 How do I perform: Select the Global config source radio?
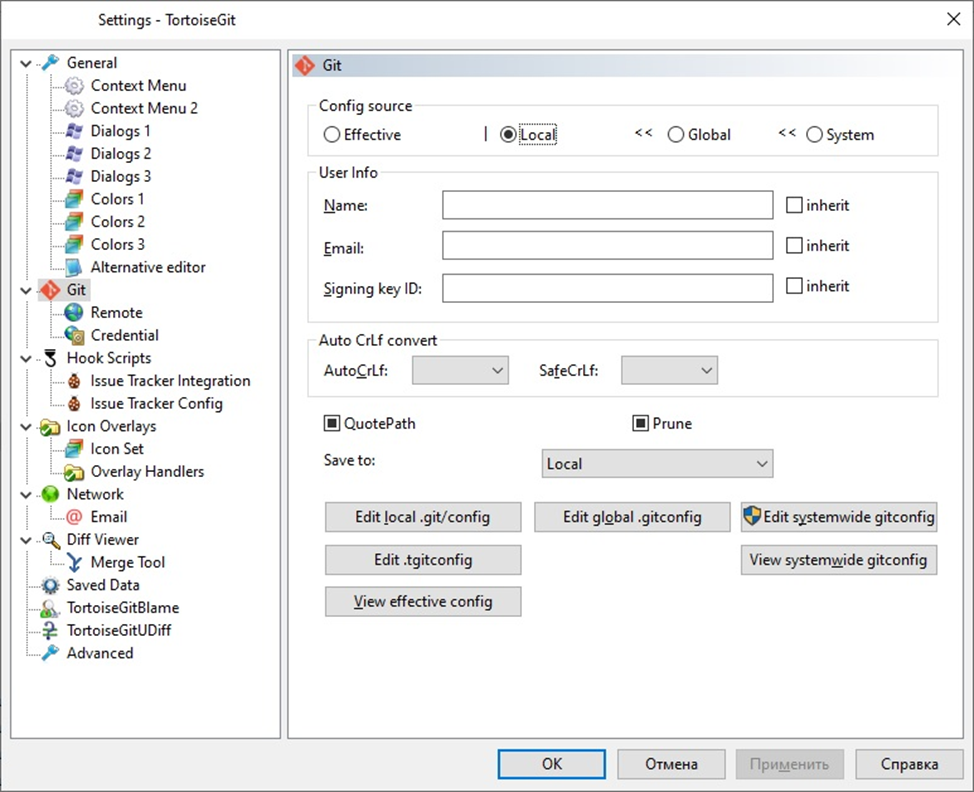click(676, 135)
